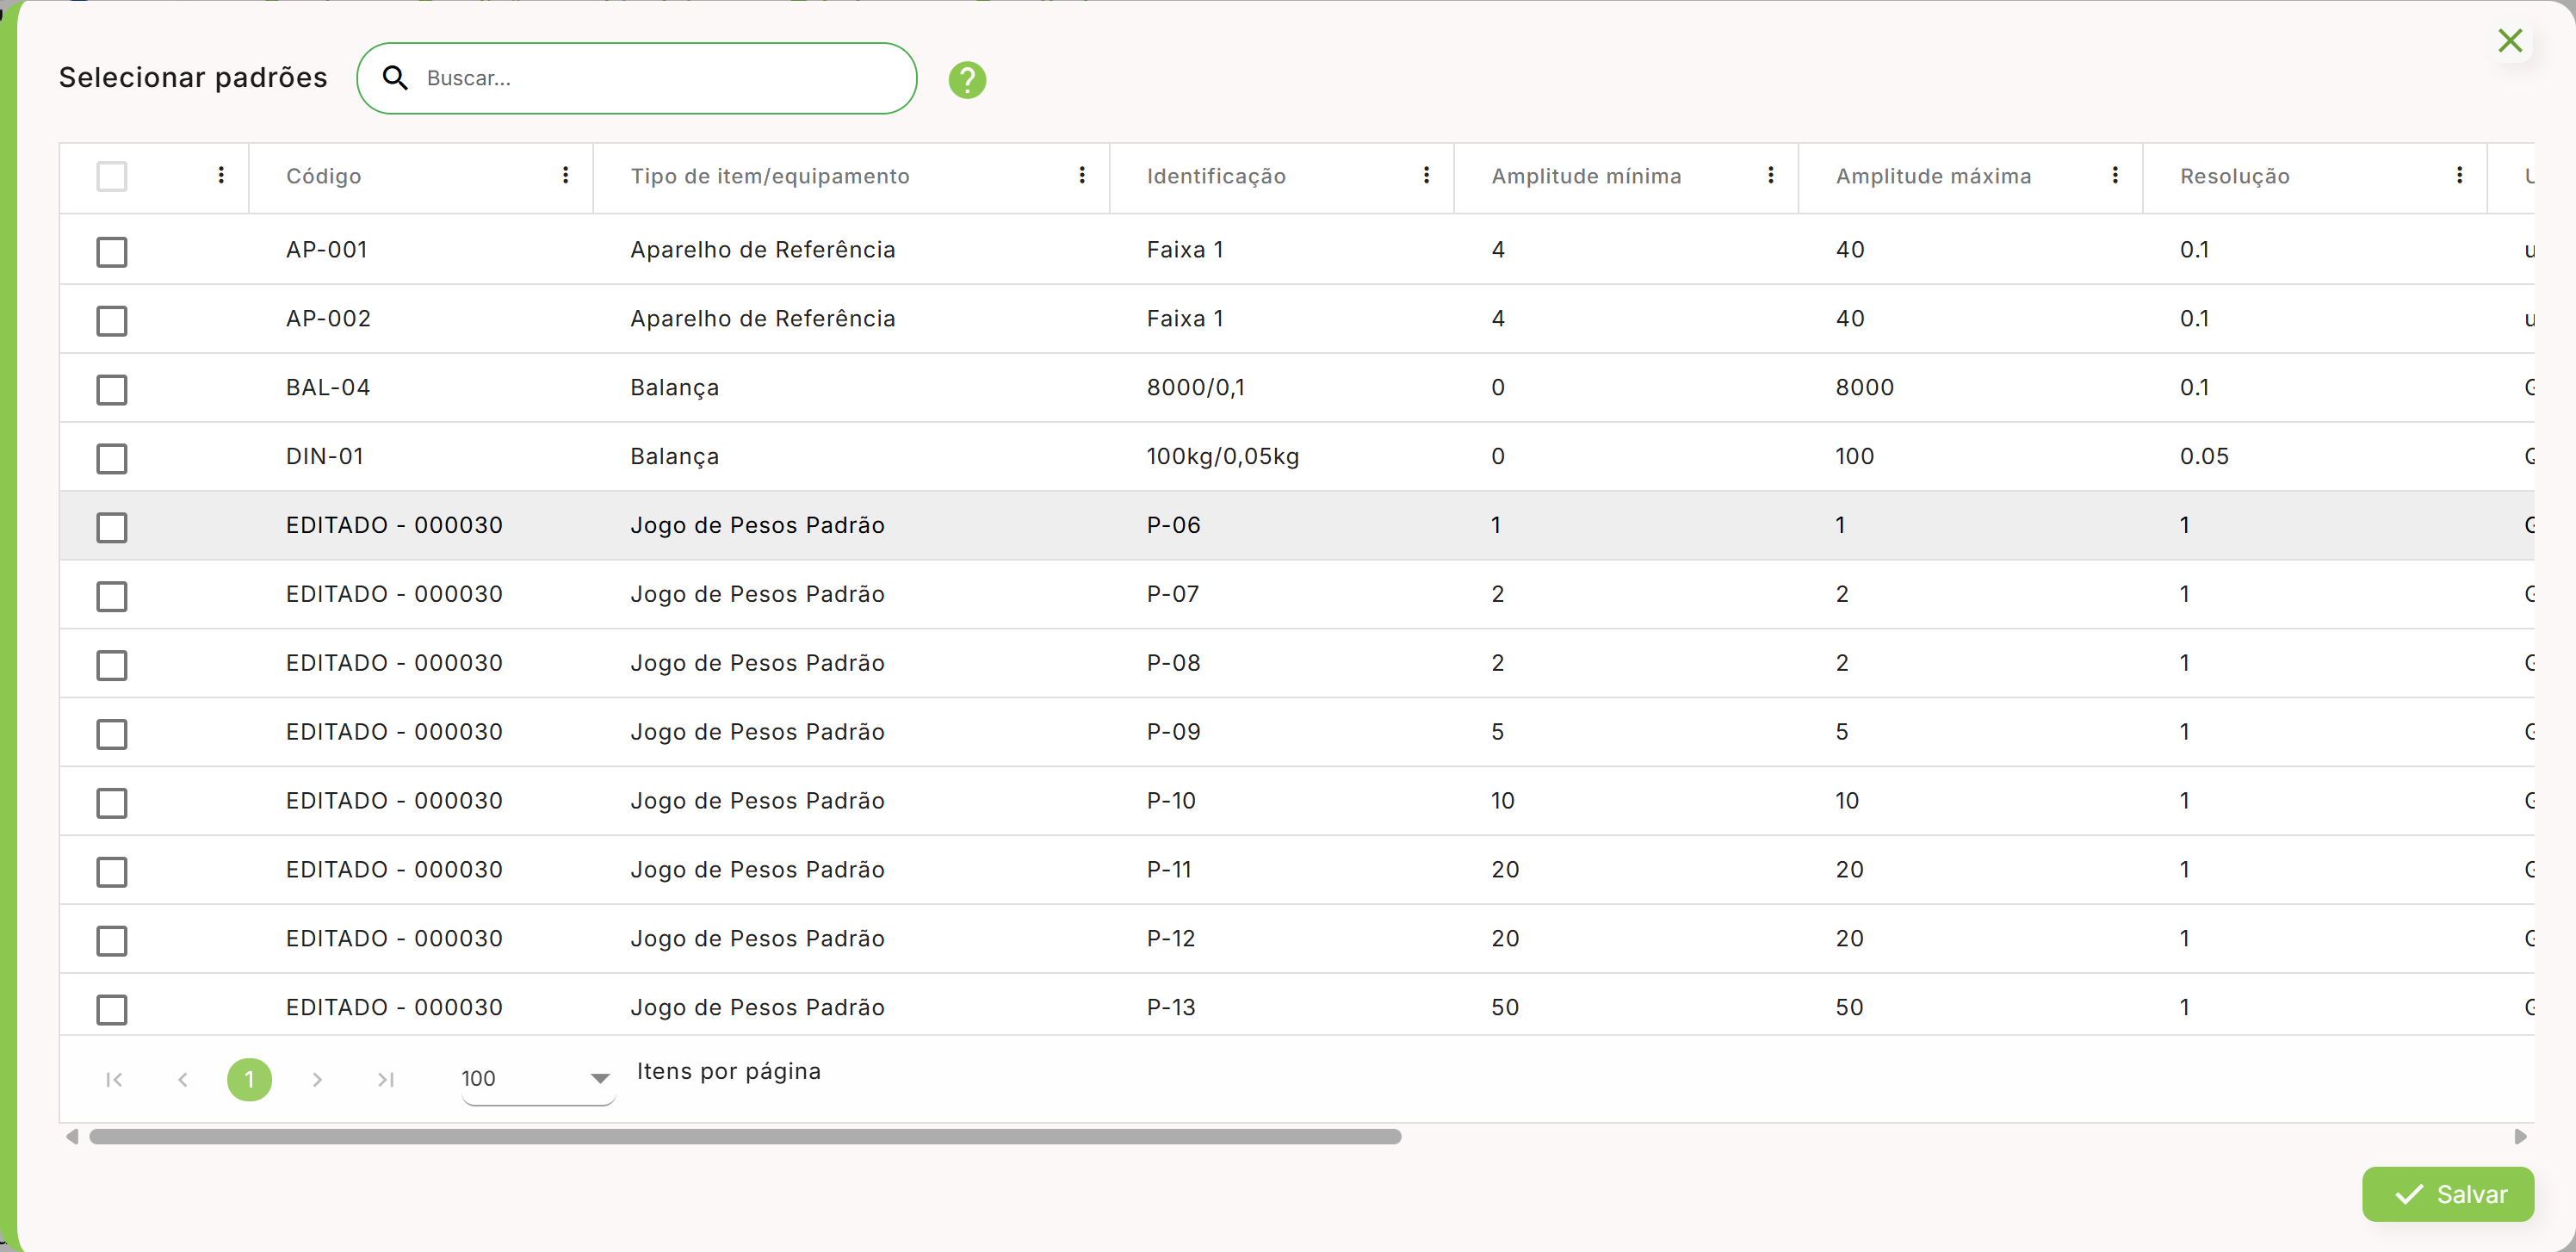Image resolution: width=2576 pixels, height=1252 pixels.
Task: Check the P-13 row checkbox
Action: pyautogui.click(x=112, y=1010)
